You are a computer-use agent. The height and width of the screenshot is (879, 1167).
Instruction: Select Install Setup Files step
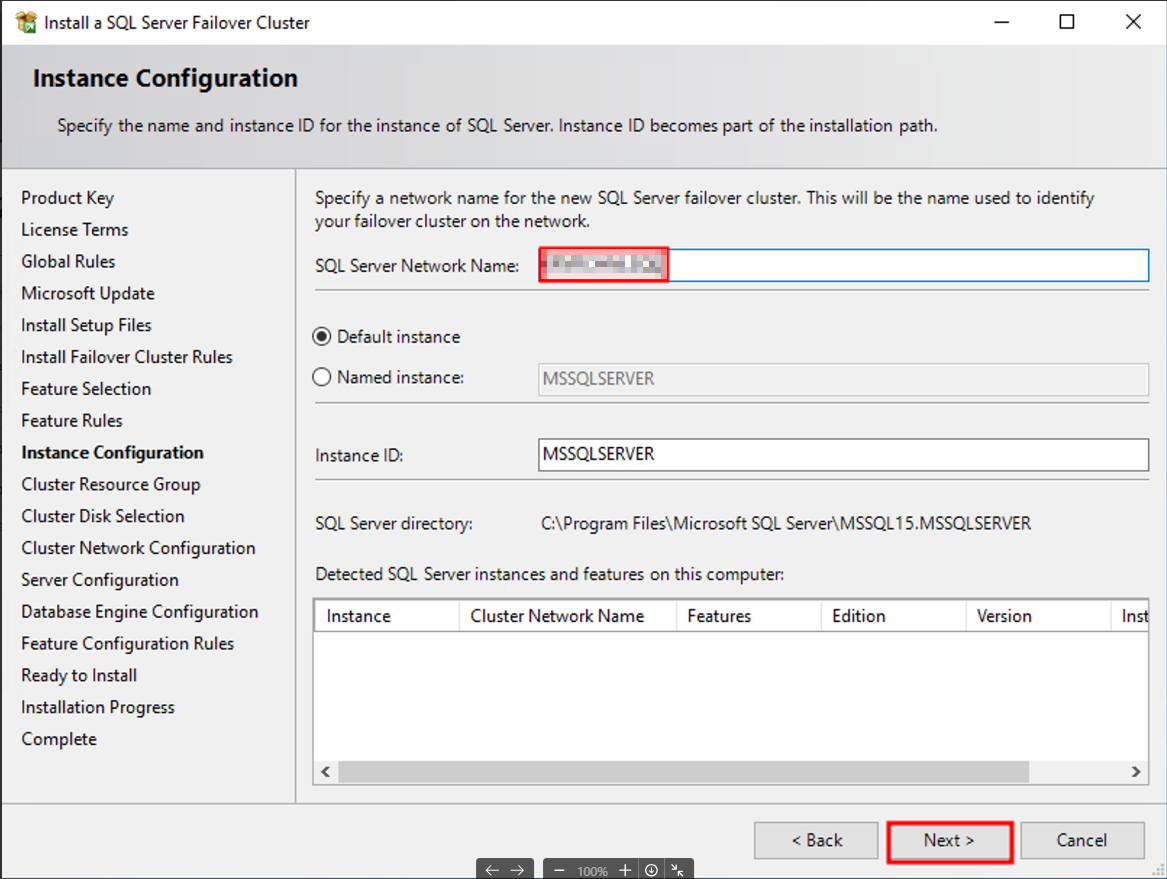tap(86, 325)
